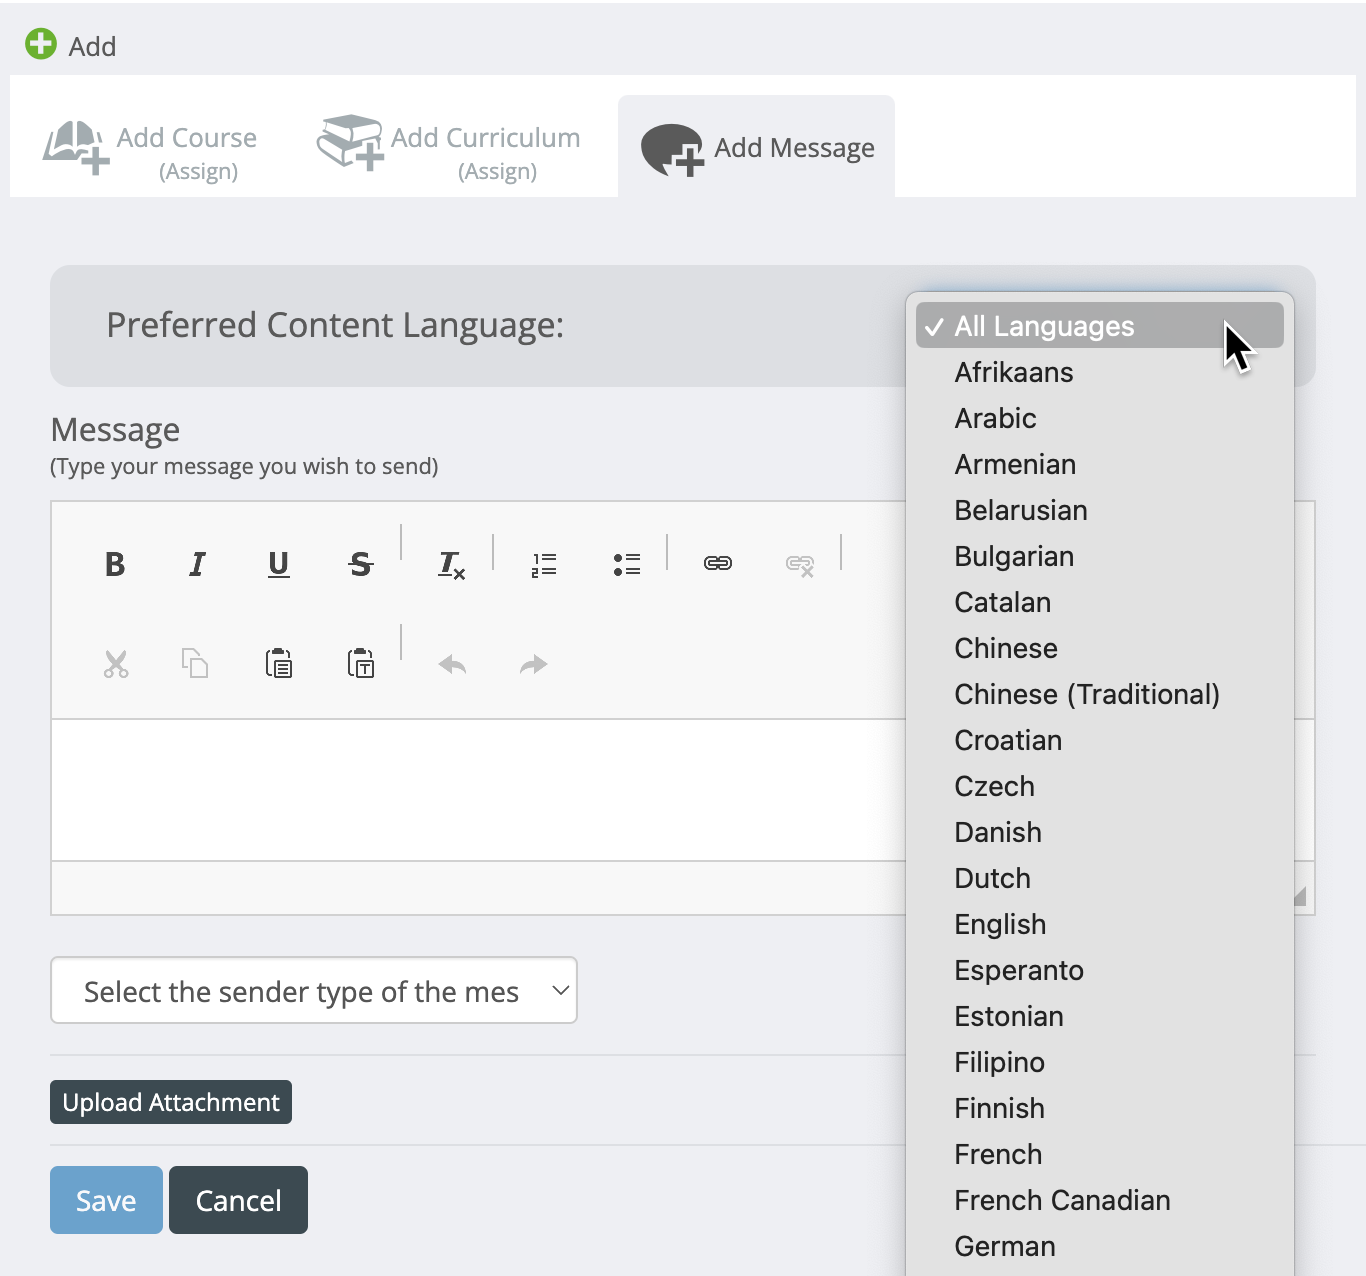This screenshot has width=1366, height=1276.
Task: Click the paste icon in the toolbar
Action: pyautogui.click(x=279, y=663)
